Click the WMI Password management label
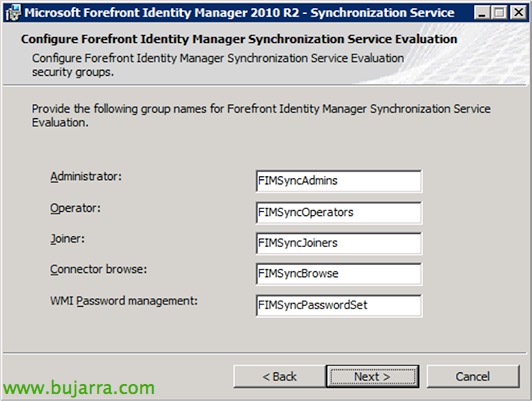Viewport: 532px width, 401px height. tap(124, 301)
